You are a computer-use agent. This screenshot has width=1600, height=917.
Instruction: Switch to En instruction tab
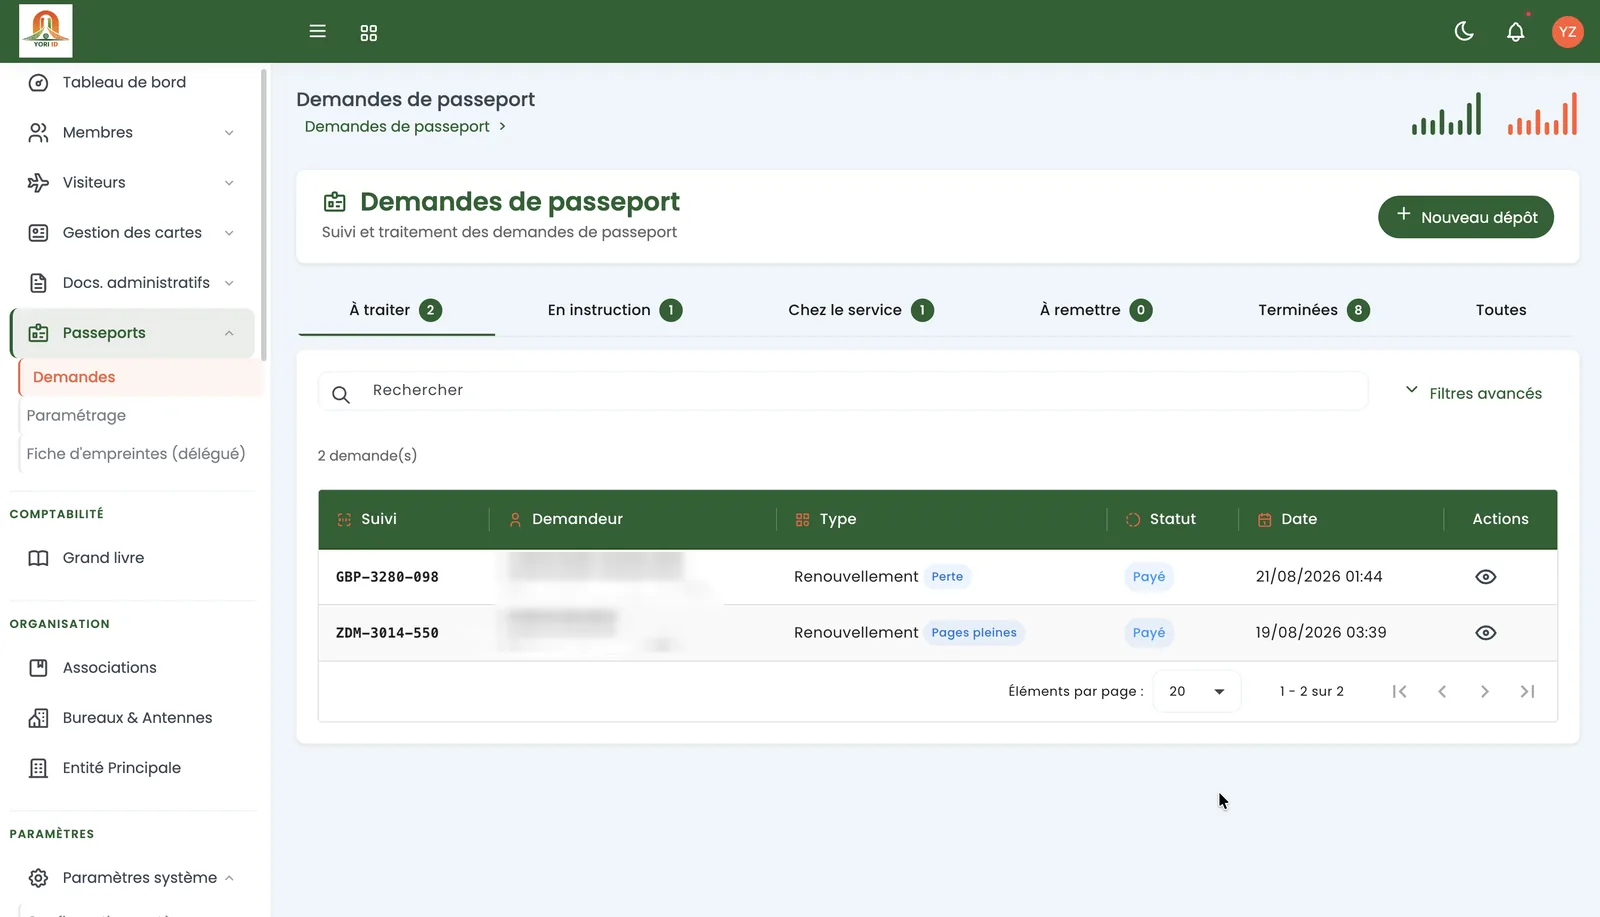(x=614, y=310)
